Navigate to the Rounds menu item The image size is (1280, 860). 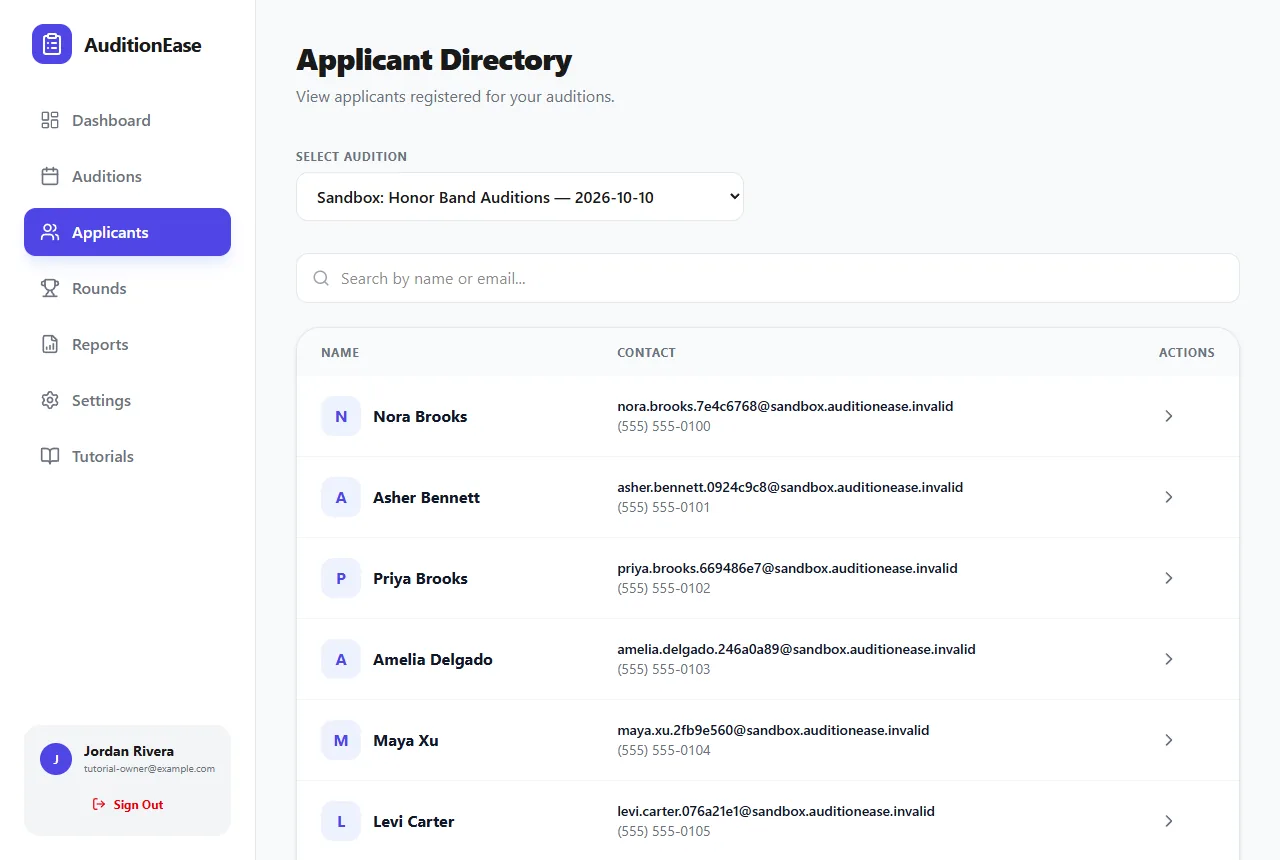click(127, 288)
